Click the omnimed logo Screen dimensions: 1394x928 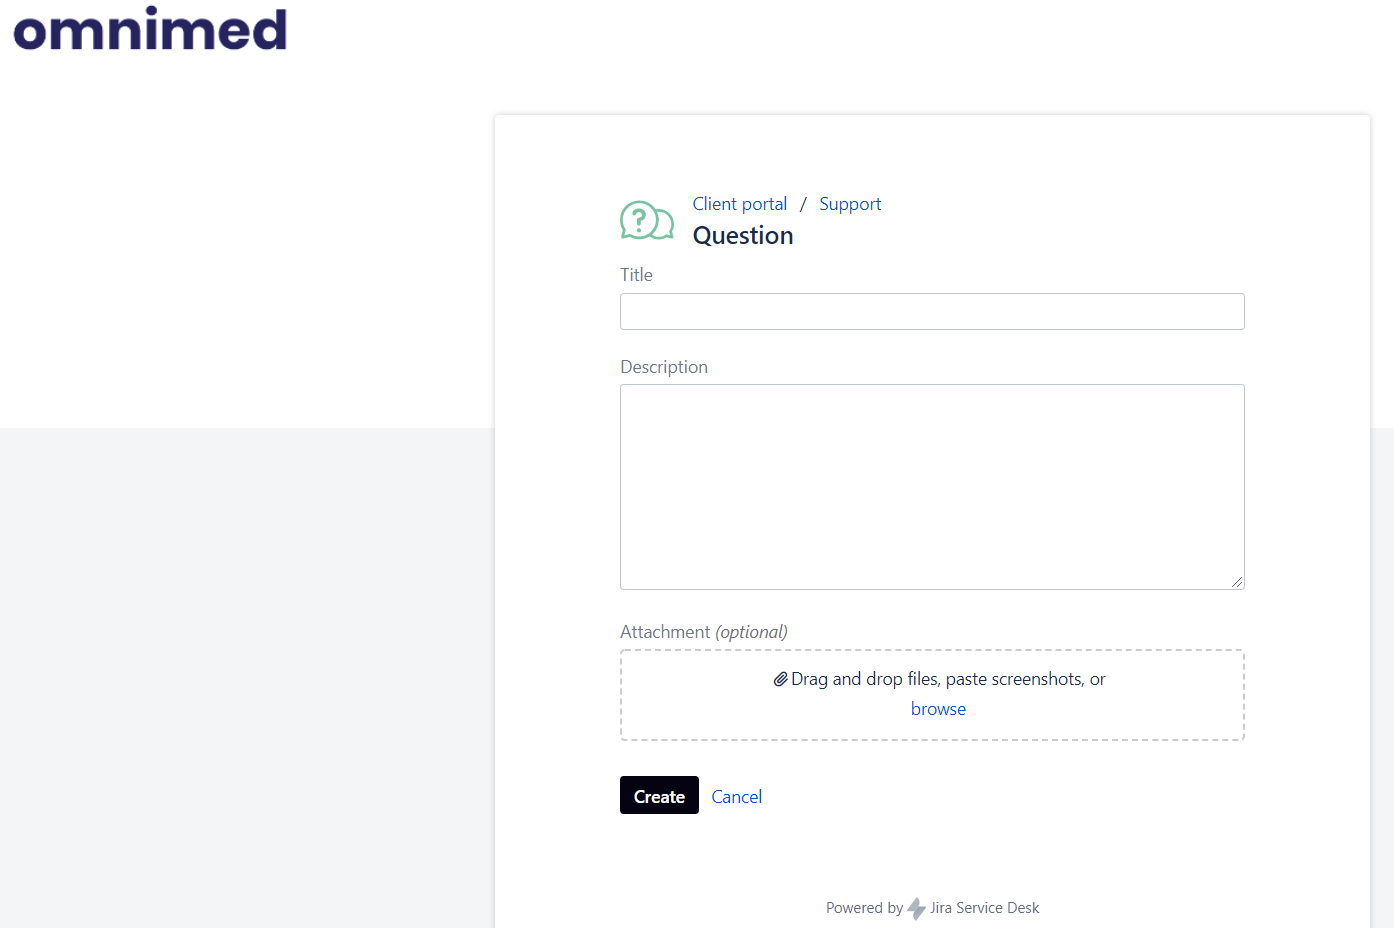(150, 29)
